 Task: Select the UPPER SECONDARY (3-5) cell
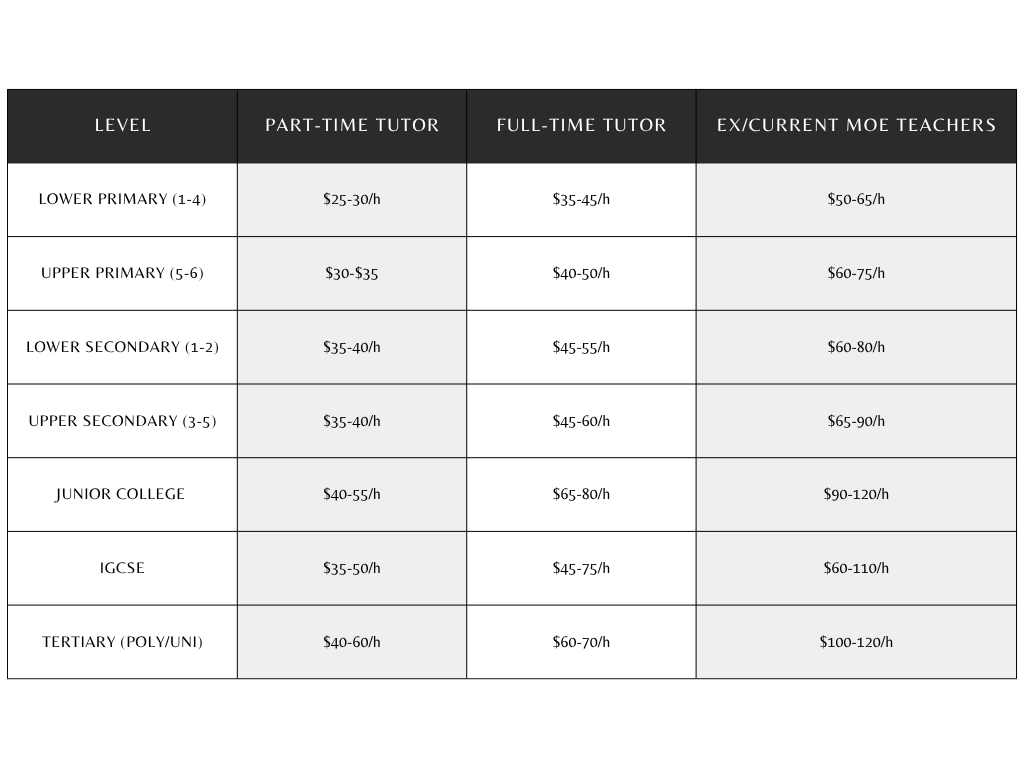click(x=122, y=421)
